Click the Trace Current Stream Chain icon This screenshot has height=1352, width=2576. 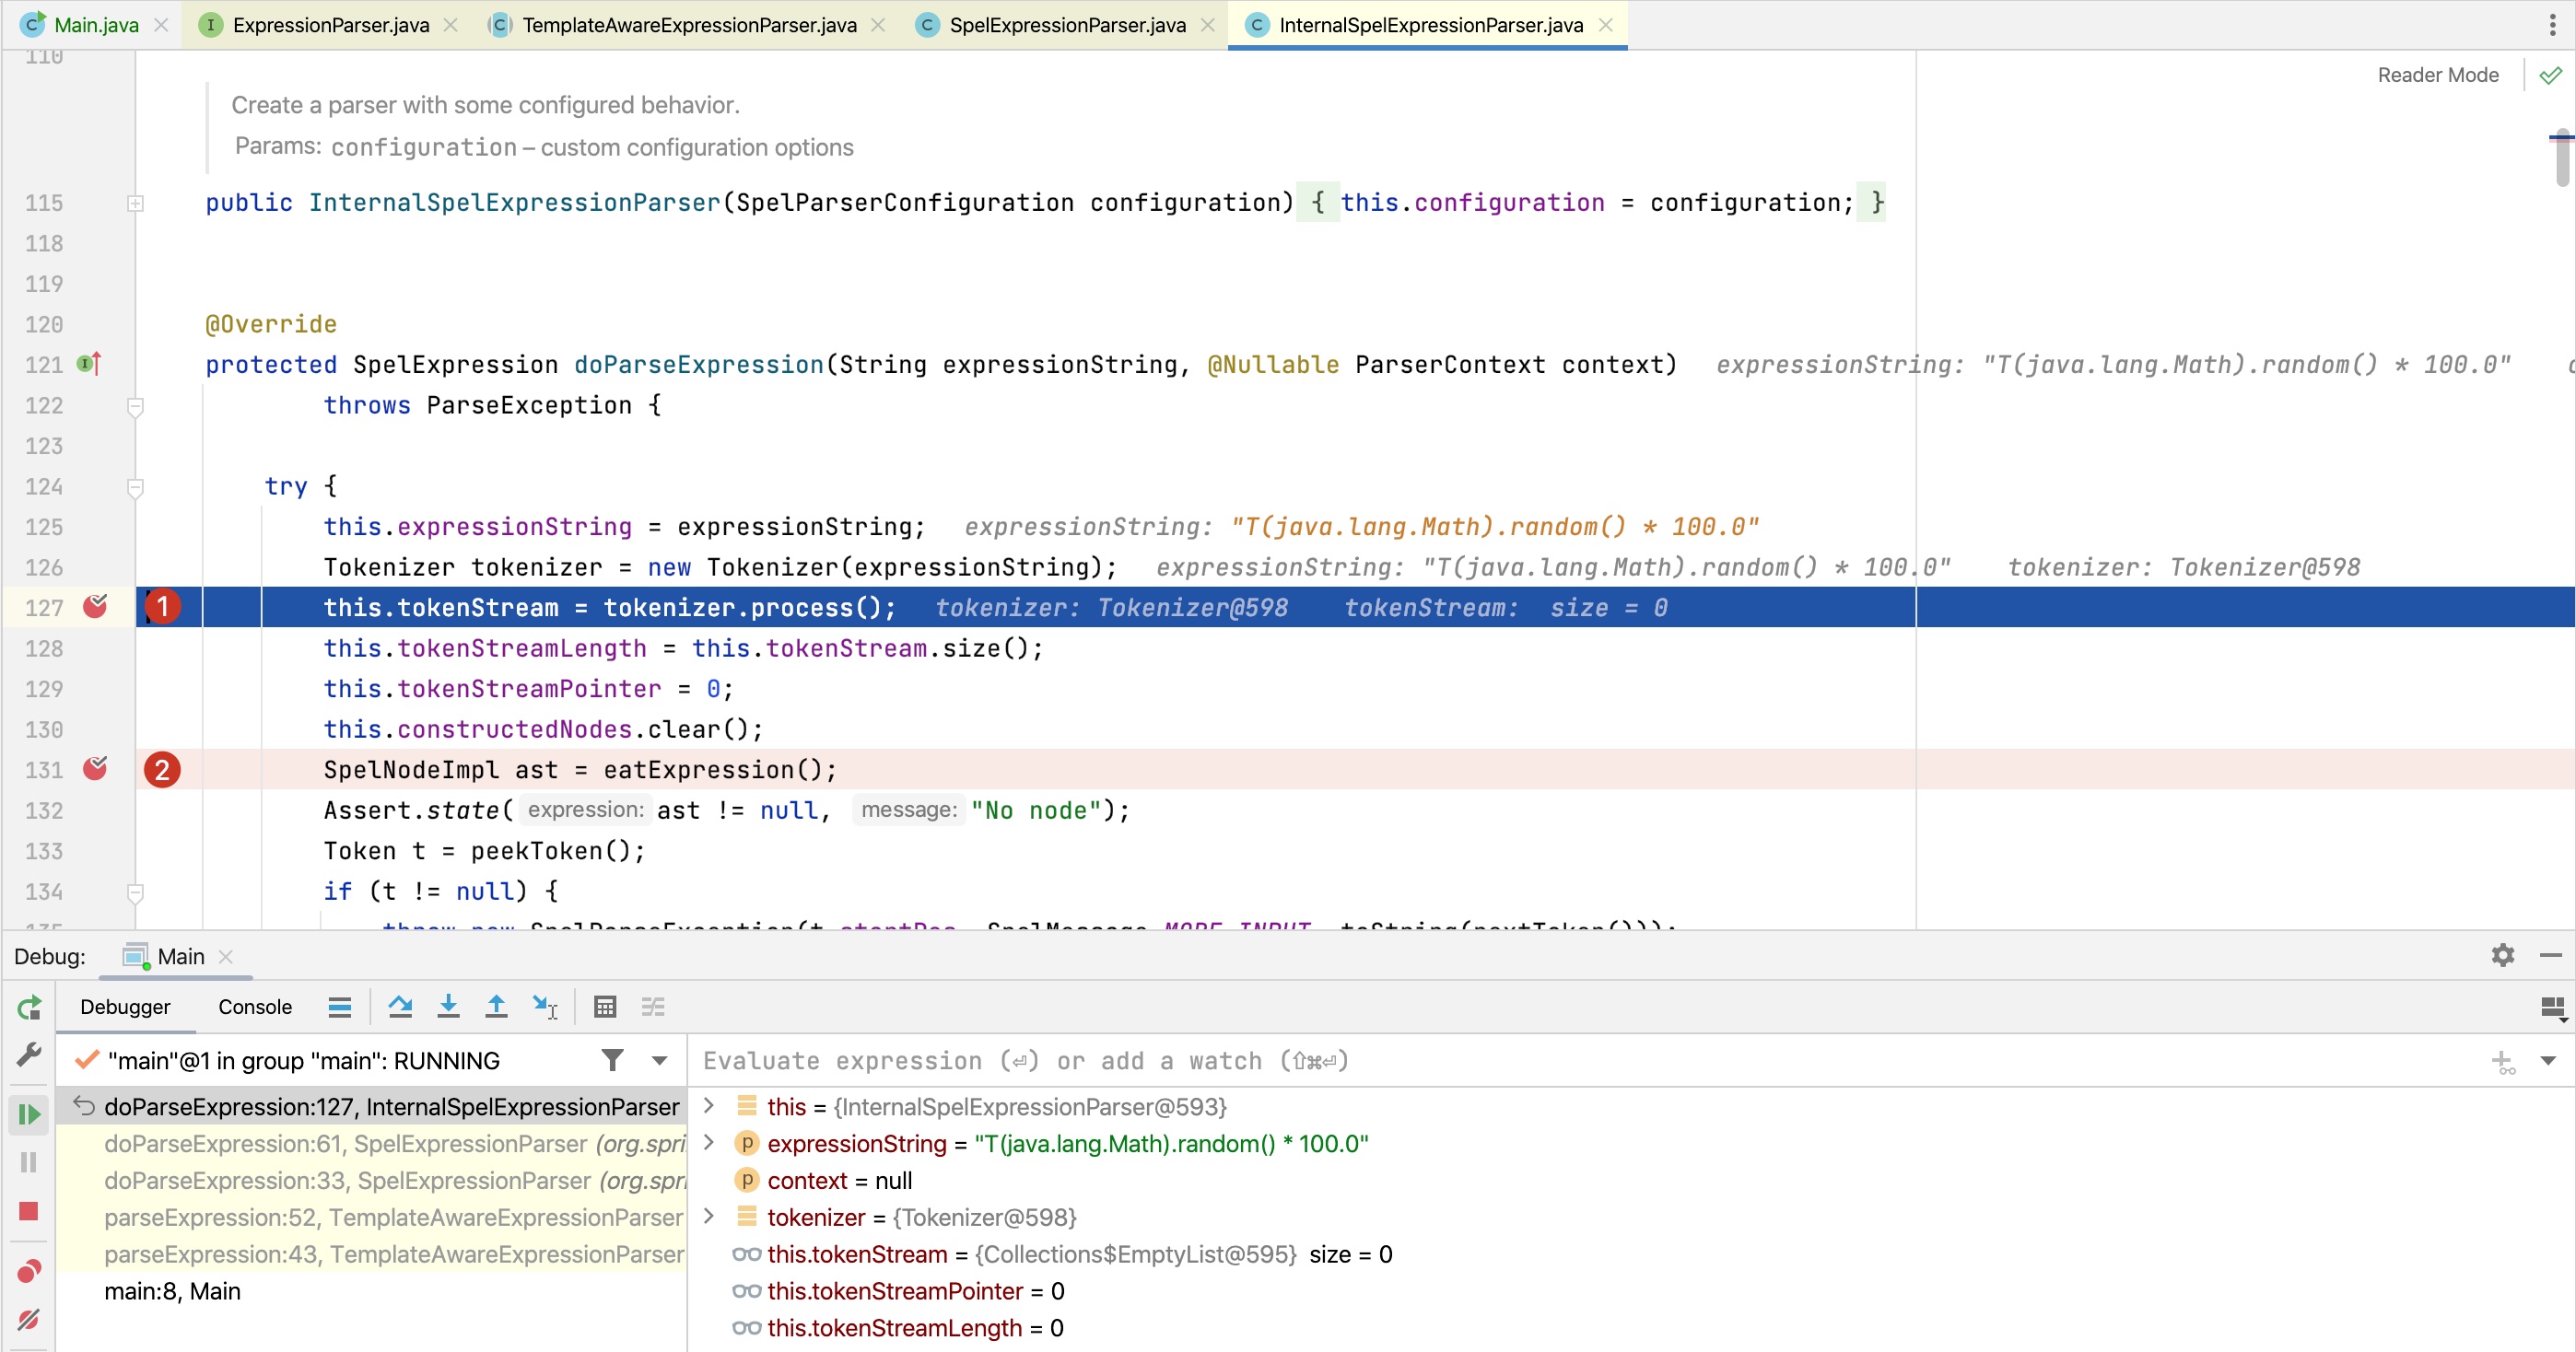tap(653, 1007)
